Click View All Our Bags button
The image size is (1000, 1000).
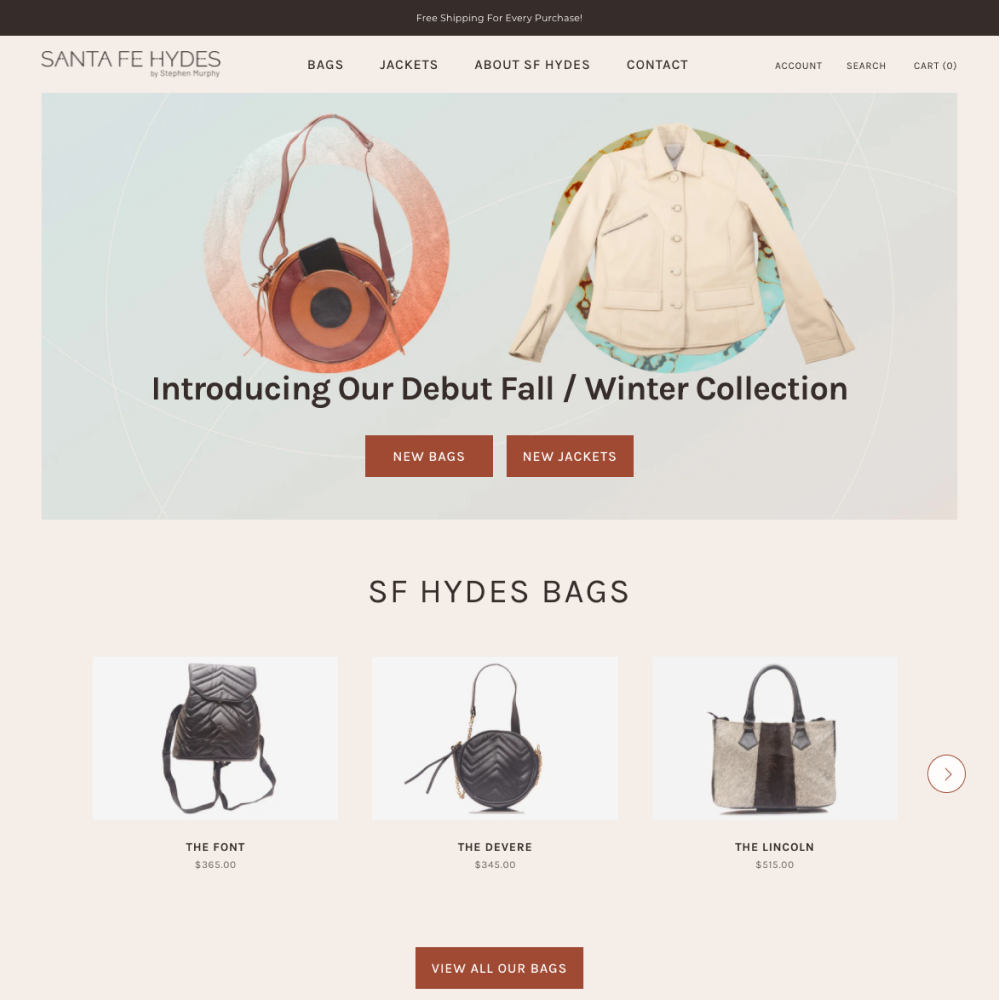point(499,967)
